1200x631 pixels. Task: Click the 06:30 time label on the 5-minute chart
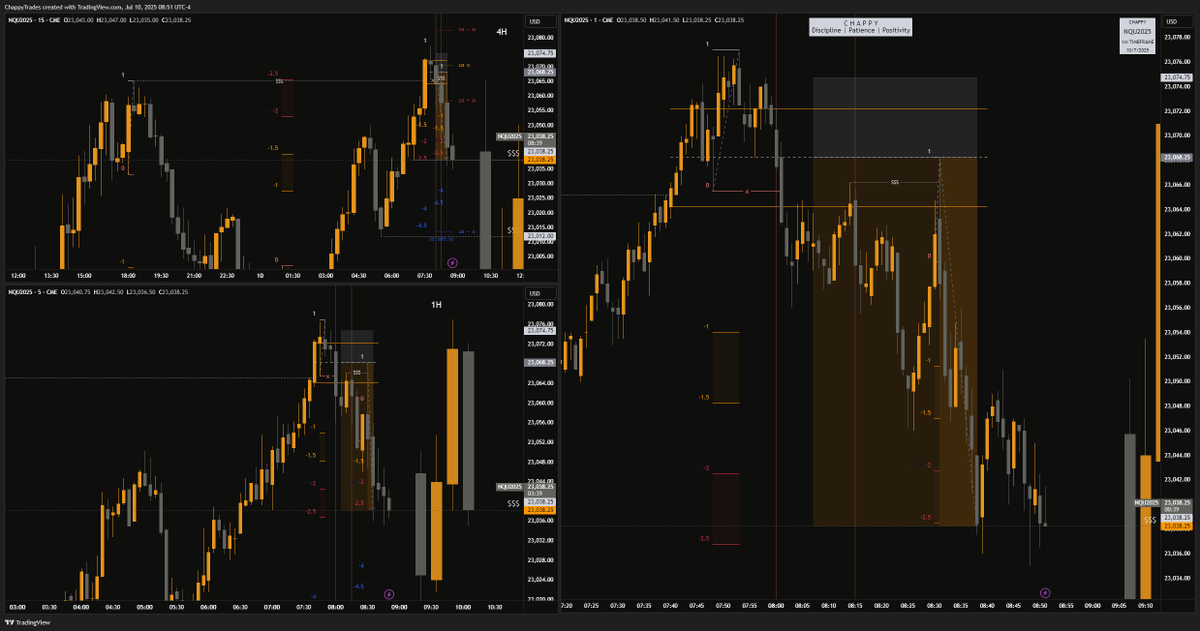click(x=240, y=607)
